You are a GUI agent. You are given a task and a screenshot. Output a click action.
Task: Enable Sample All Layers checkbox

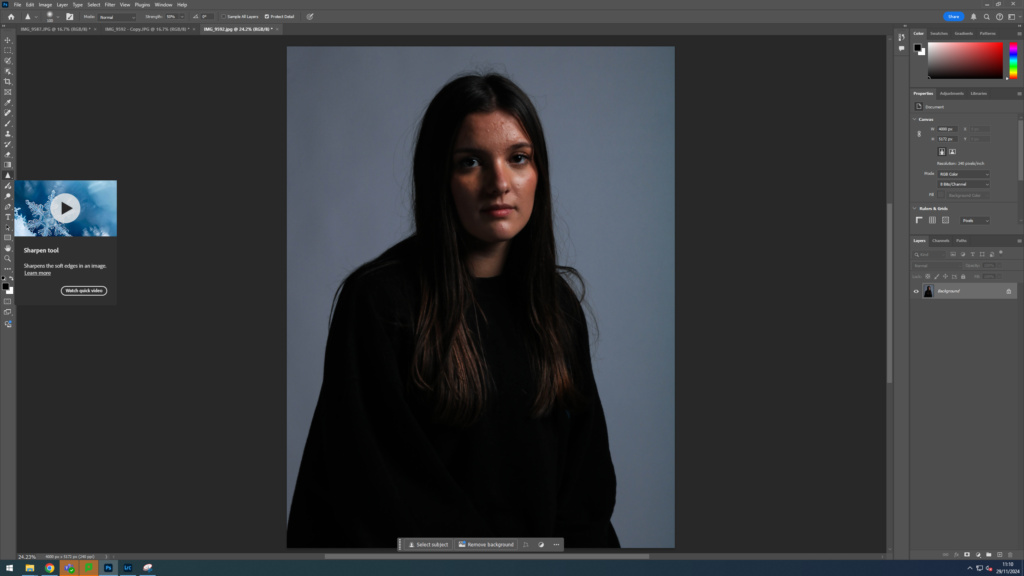coord(223,17)
